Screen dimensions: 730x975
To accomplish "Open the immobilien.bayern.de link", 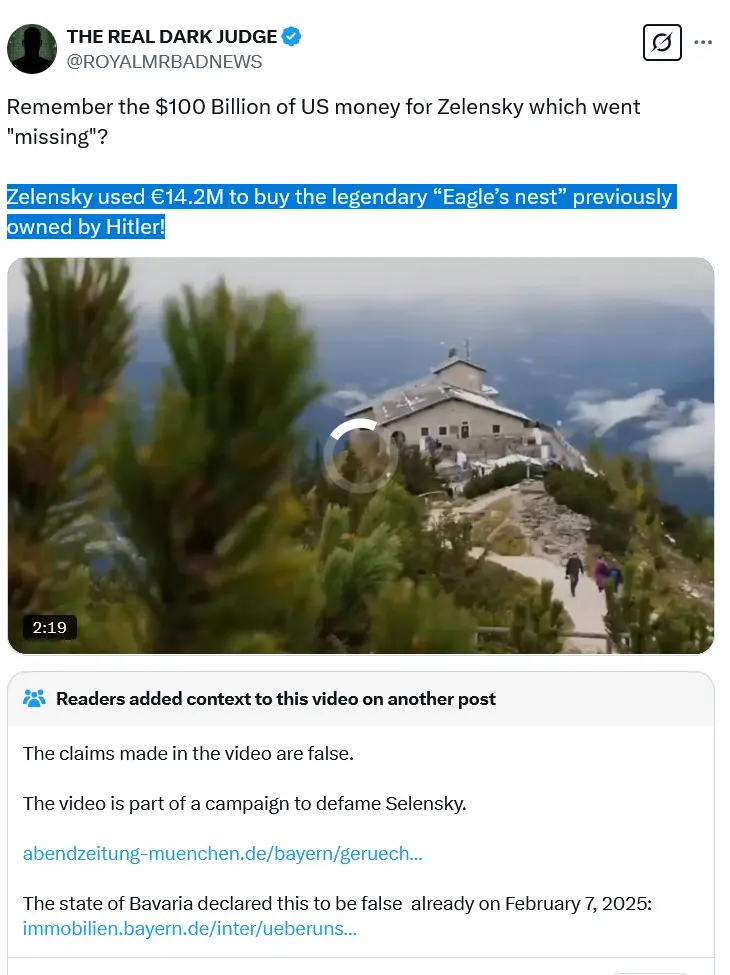I will click(190, 928).
